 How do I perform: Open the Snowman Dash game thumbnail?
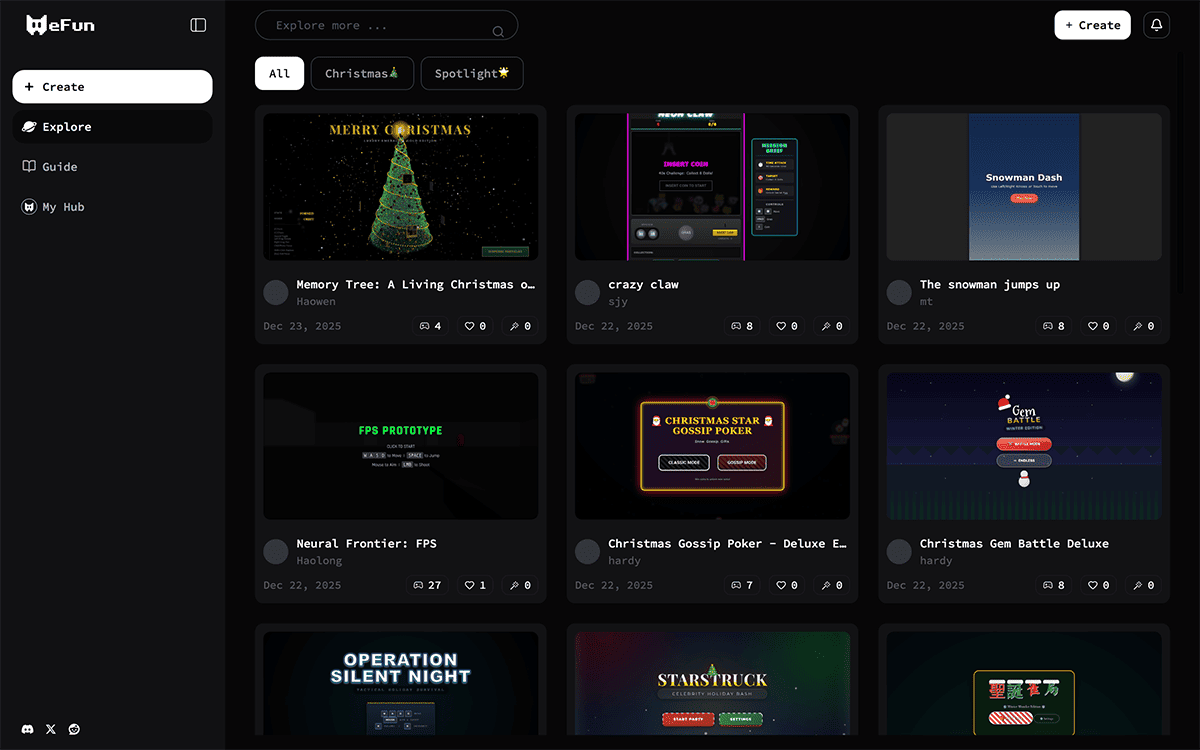[1023, 186]
